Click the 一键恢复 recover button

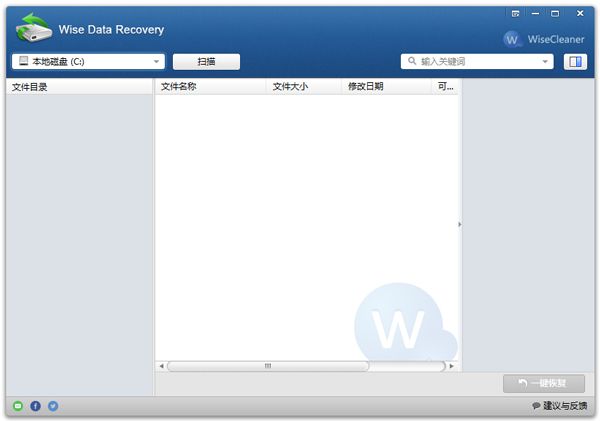(544, 383)
